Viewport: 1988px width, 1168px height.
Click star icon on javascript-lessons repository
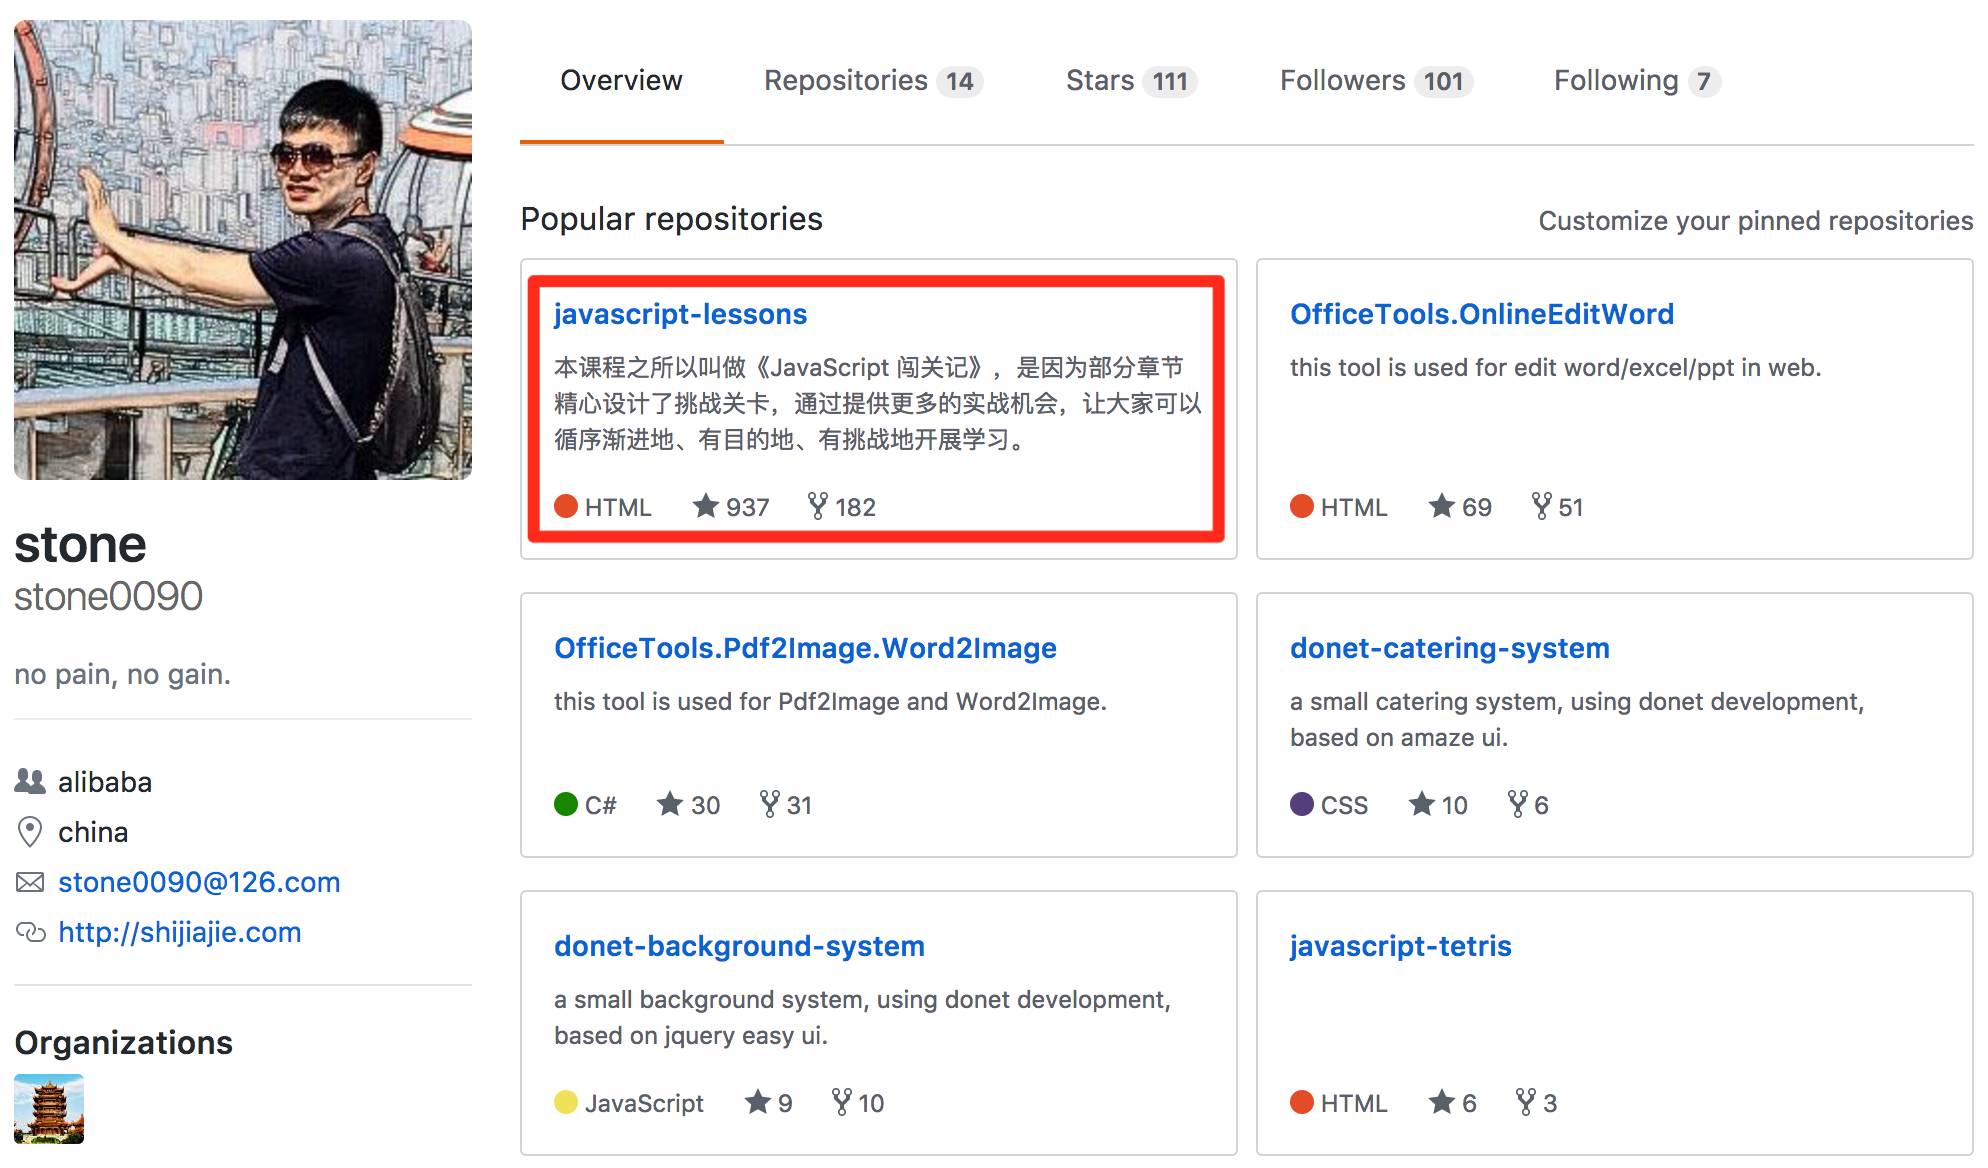point(706,506)
